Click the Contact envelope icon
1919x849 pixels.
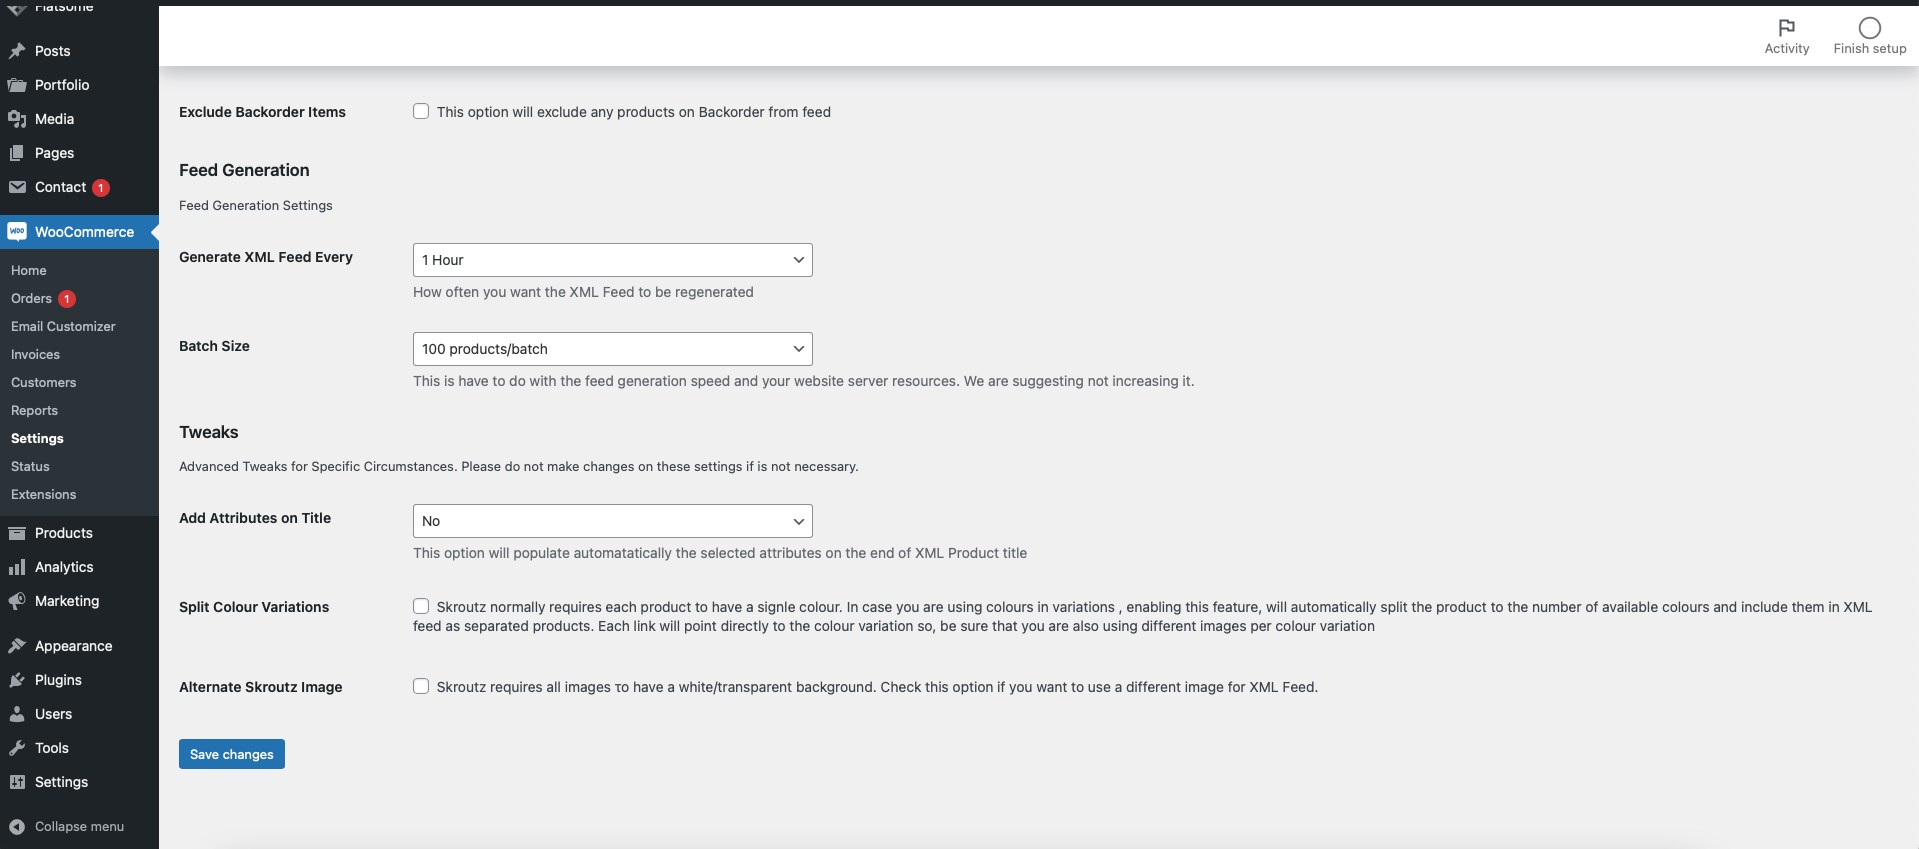point(17,187)
